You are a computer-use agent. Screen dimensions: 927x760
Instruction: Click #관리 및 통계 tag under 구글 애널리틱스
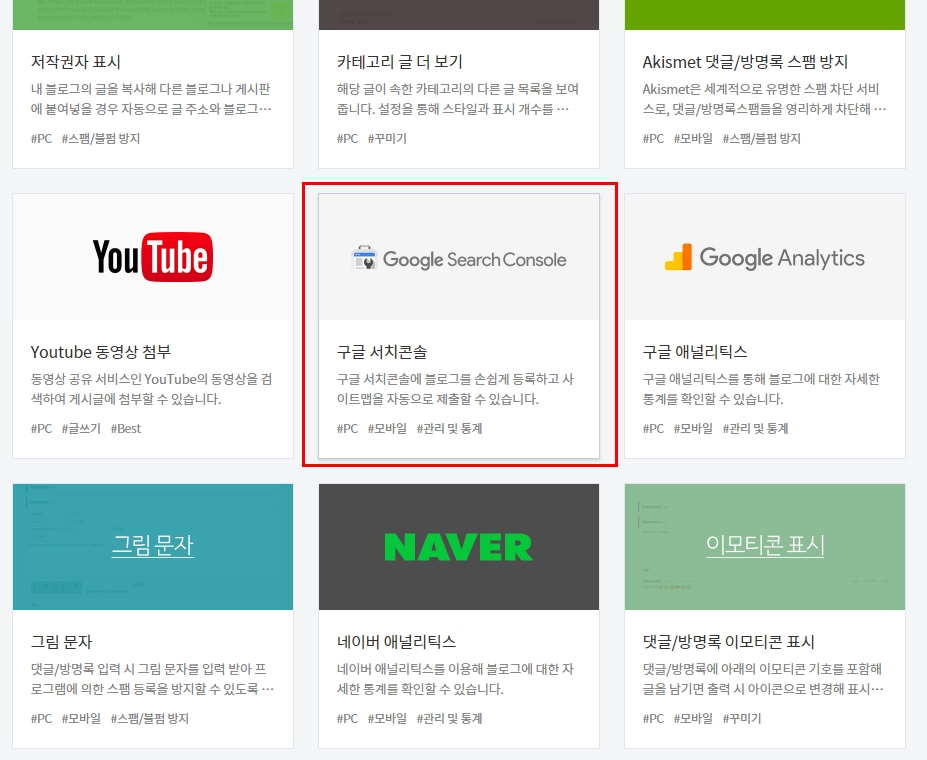756,428
